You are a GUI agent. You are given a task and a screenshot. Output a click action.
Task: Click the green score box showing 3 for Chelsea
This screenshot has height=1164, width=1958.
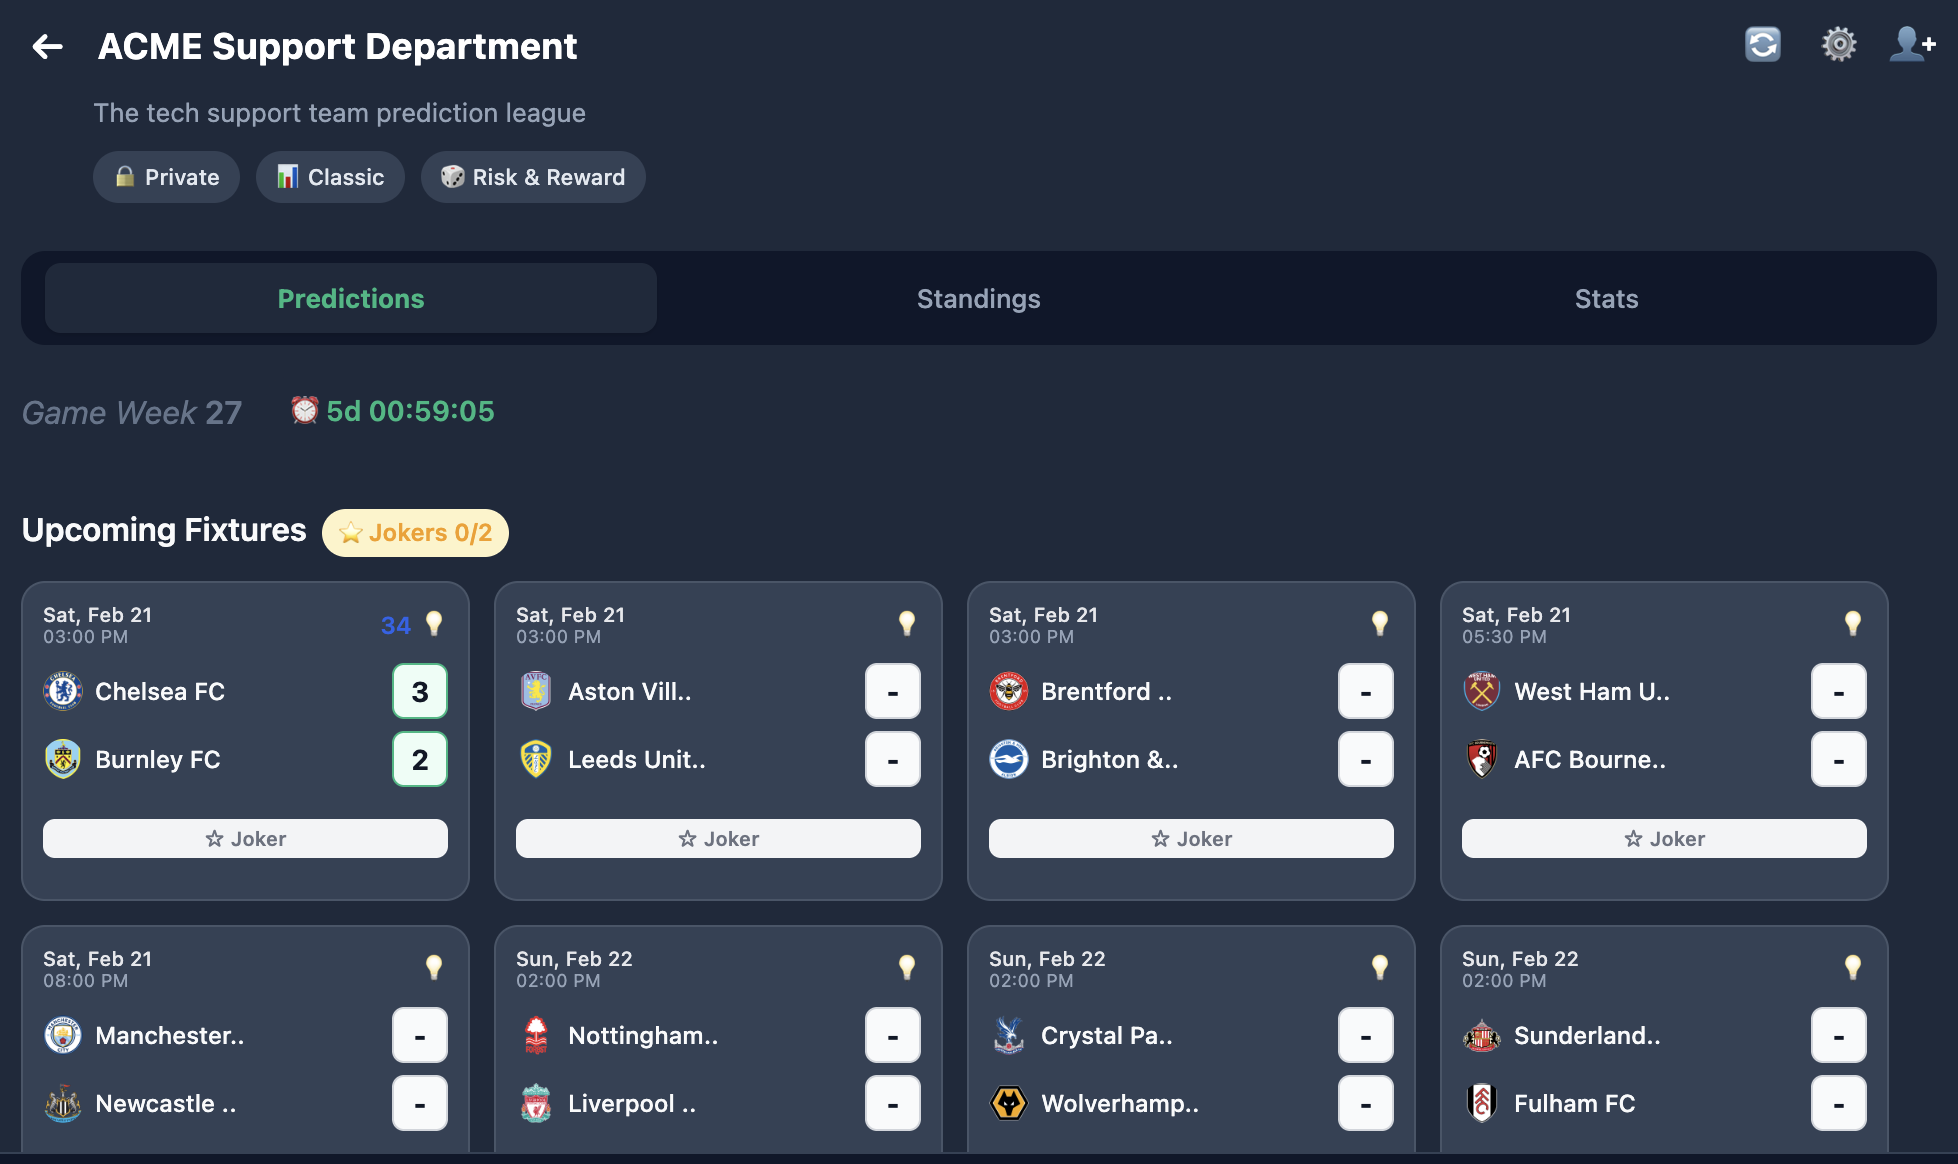tap(419, 691)
